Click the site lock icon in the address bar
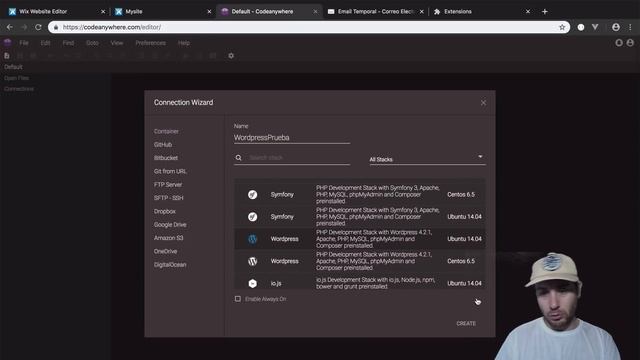640x360 pixels. 56,27
